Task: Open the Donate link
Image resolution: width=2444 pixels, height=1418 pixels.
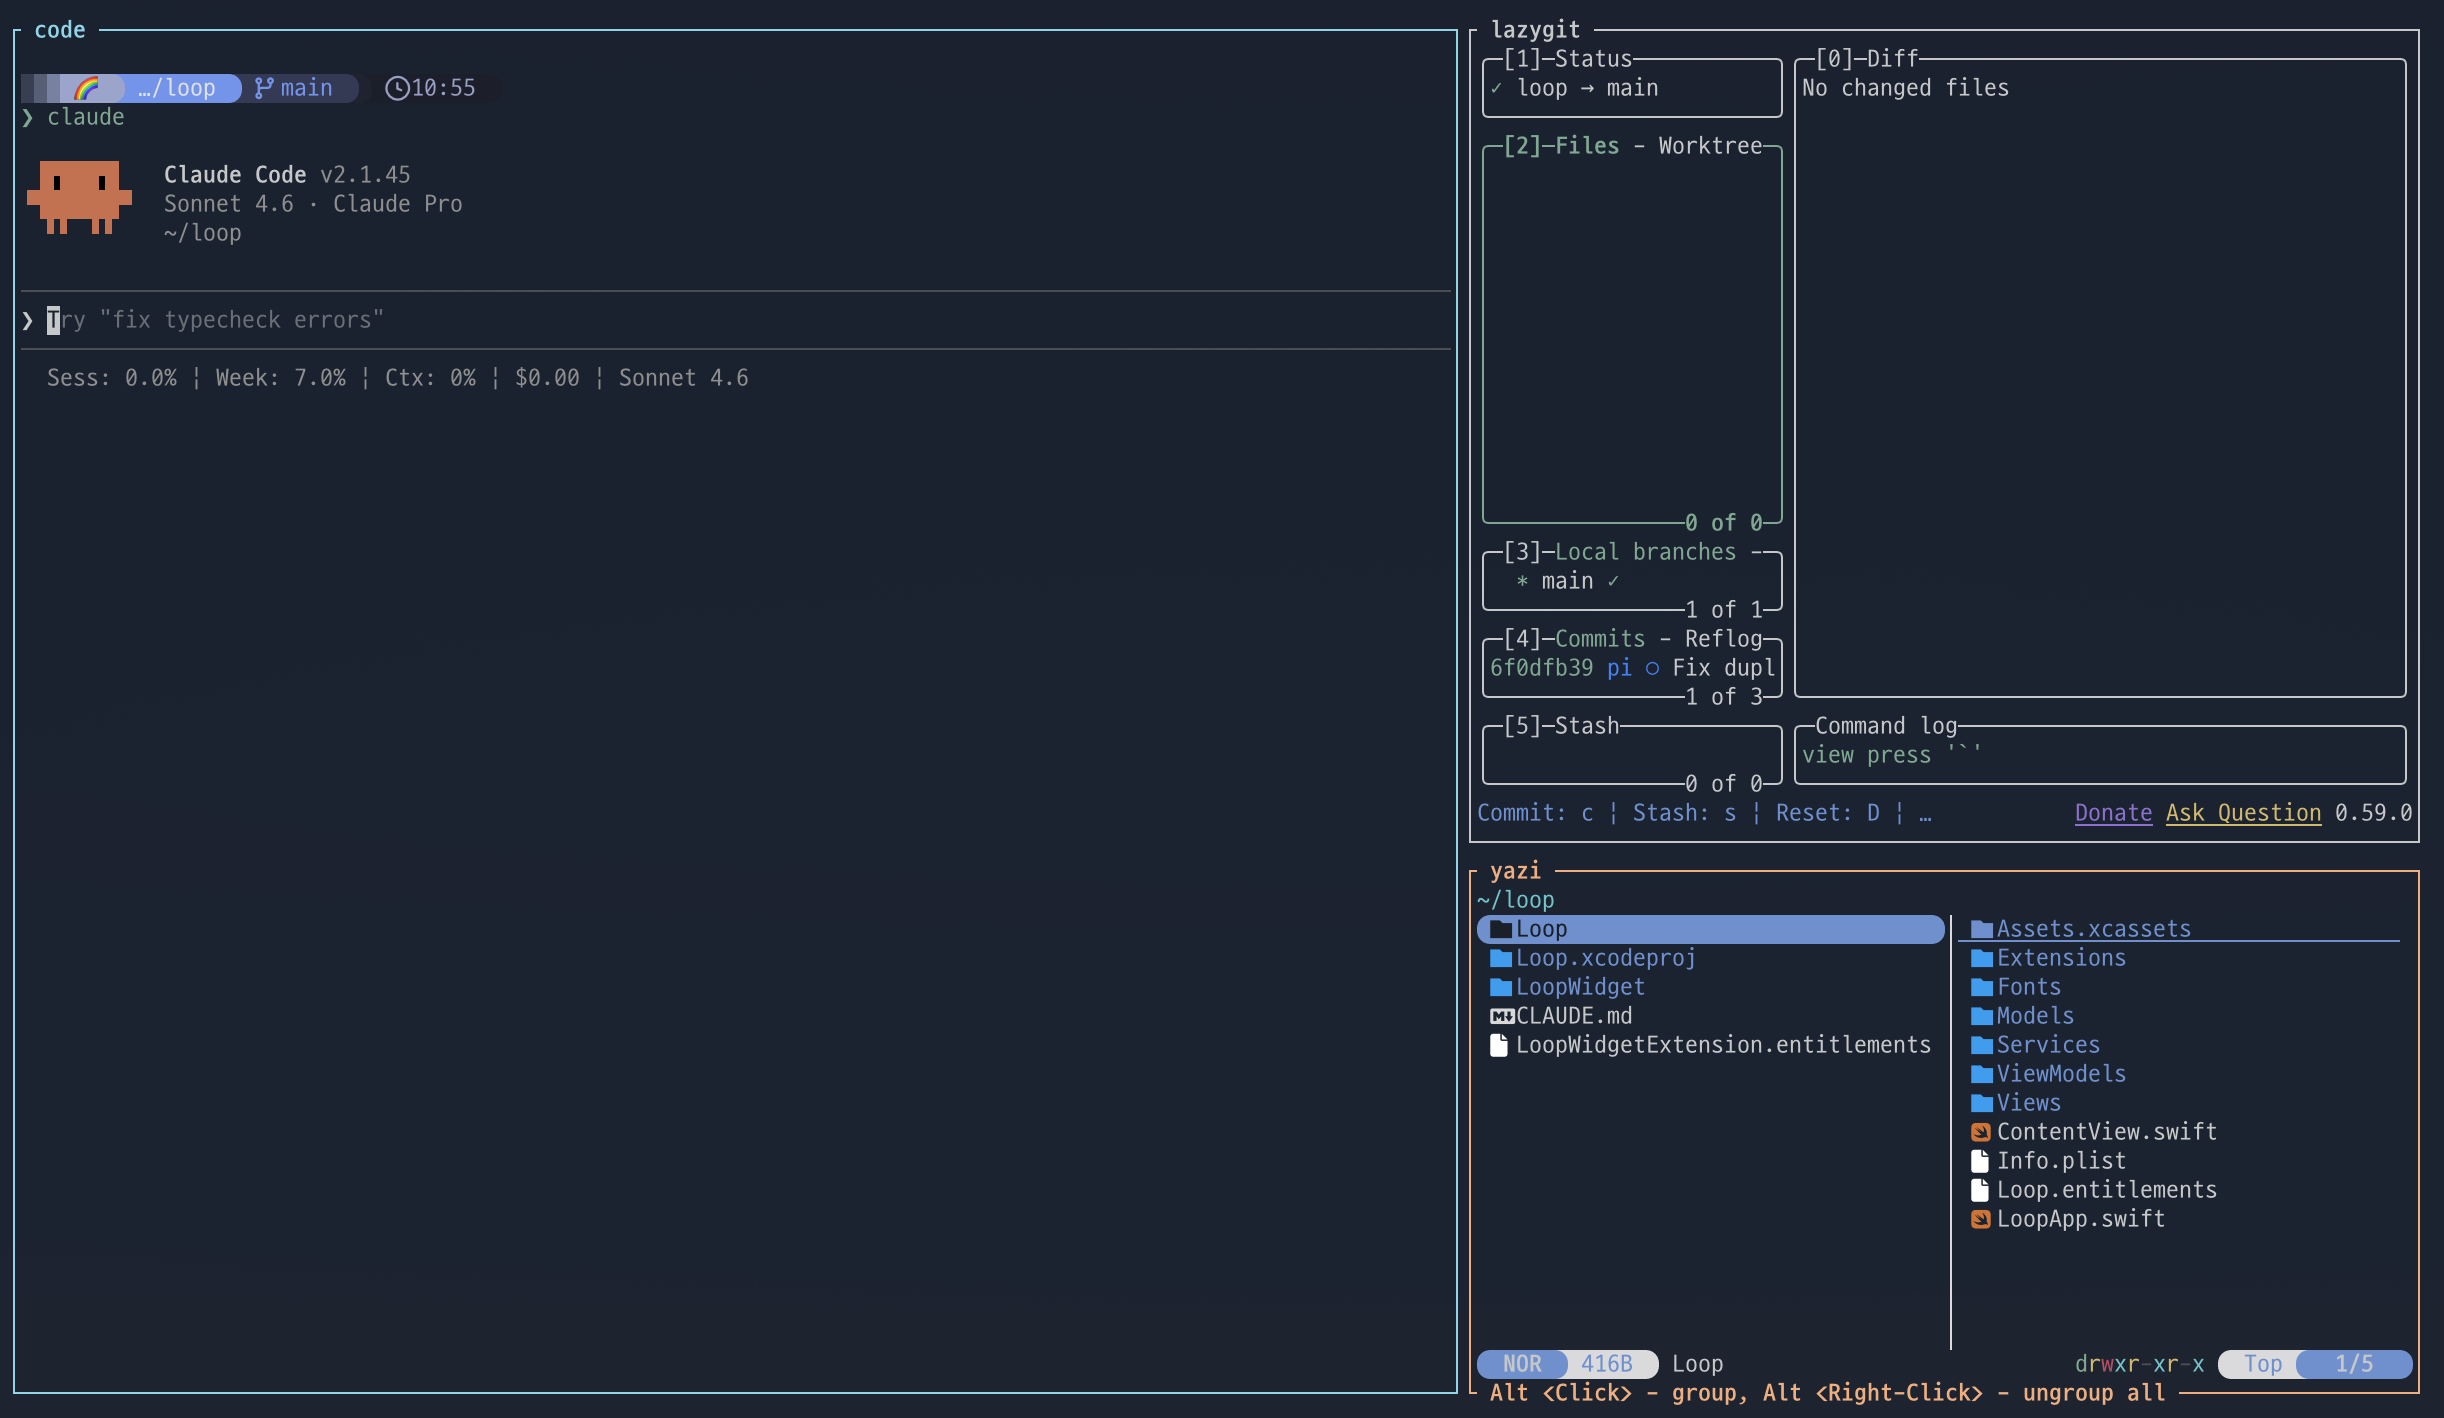Action: [2112, 813]
